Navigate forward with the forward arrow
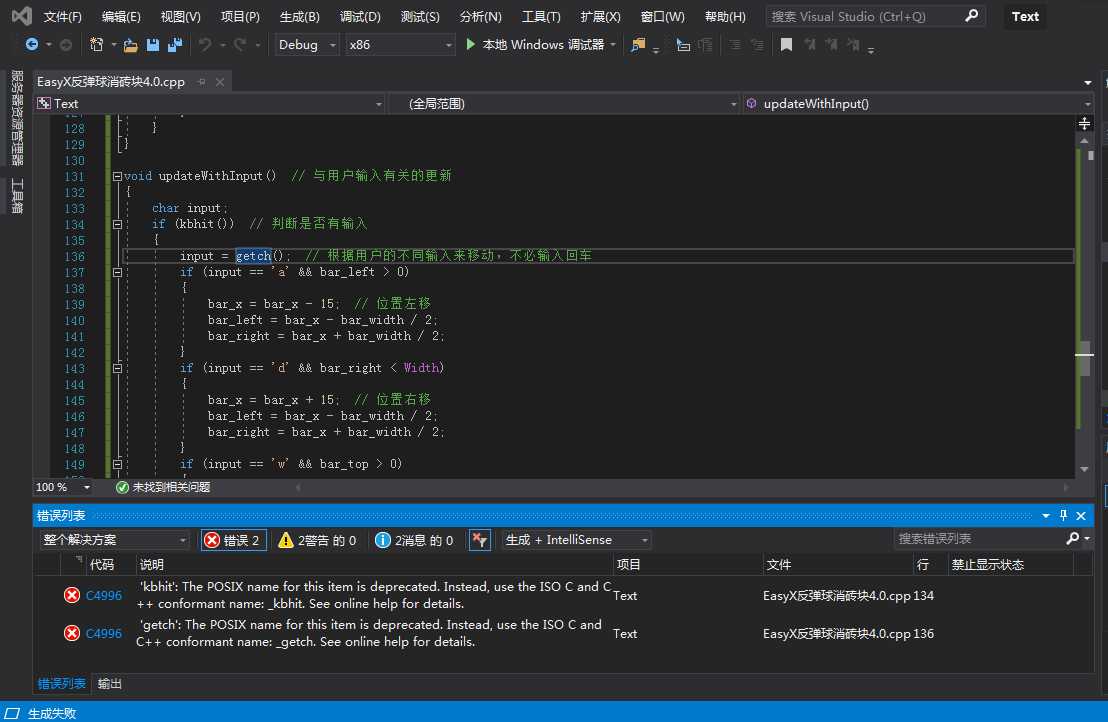The height and width of the screenshot is (722, 1108). [x=66, y=45]
